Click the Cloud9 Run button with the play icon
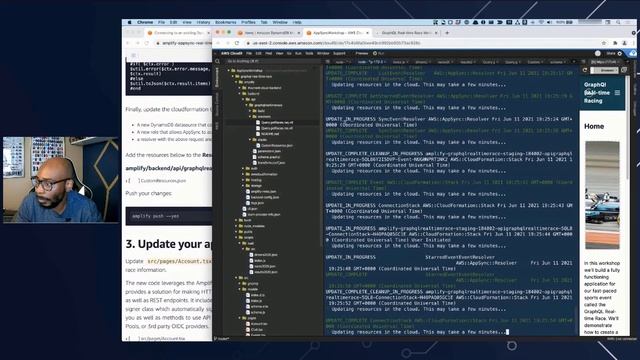The height and width of the screenshot is (360, 640). pyautogui.click(x=378, y=53)
